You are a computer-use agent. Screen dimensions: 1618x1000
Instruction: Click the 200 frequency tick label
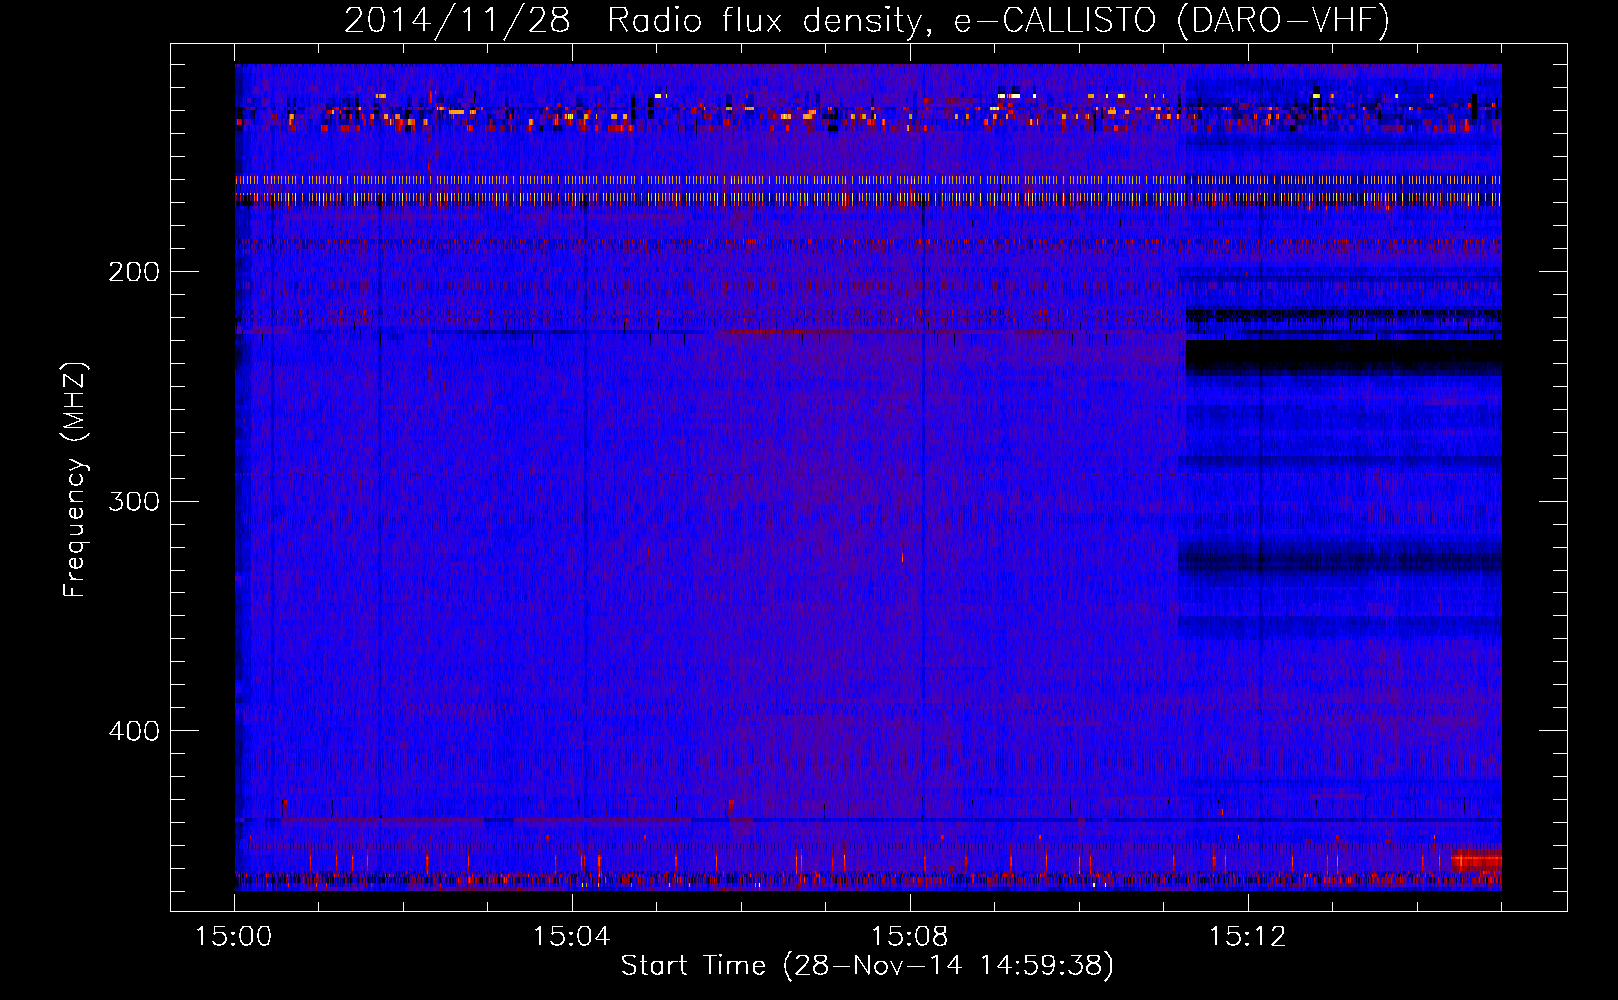(x=134, y=272)
